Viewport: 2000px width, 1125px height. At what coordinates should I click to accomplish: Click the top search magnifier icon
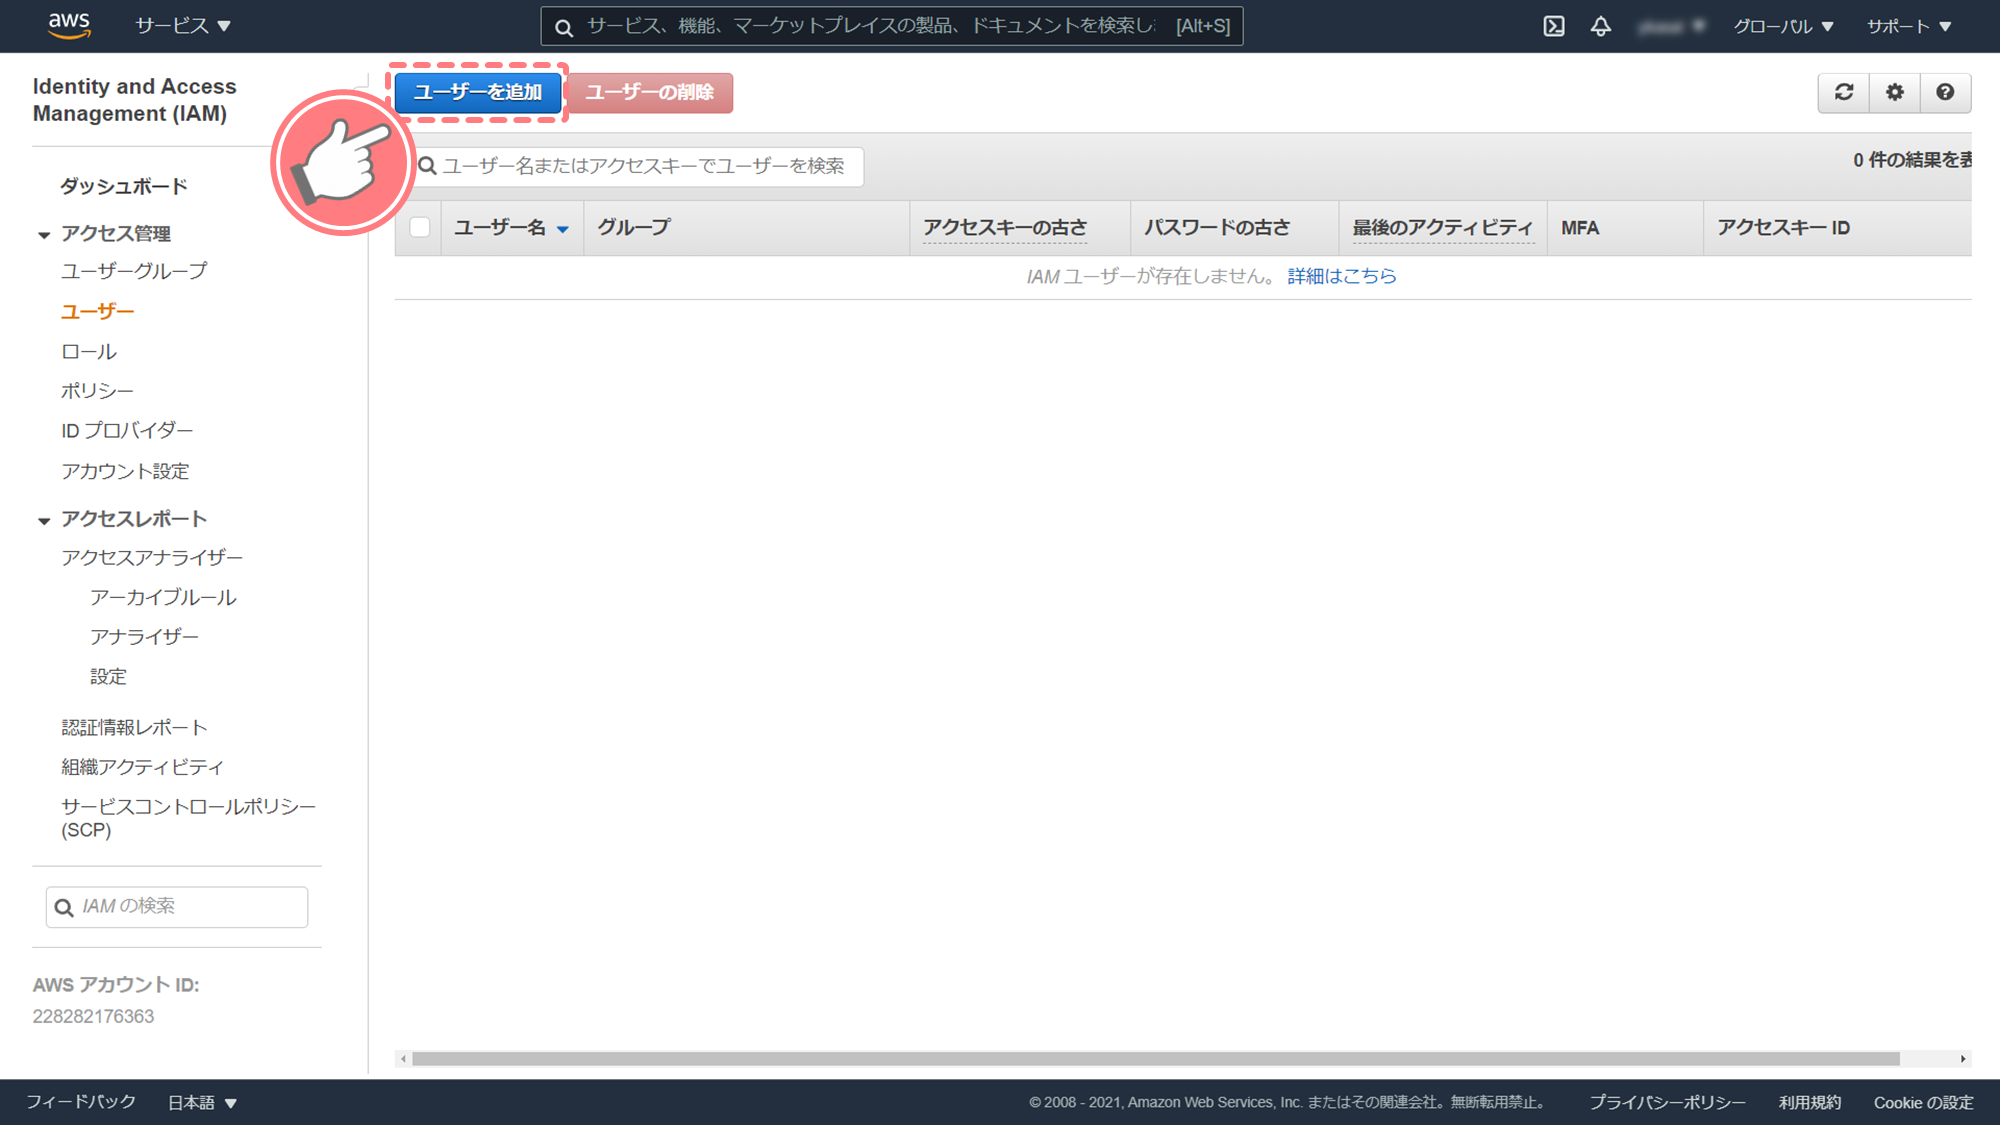tap(564, 27)
